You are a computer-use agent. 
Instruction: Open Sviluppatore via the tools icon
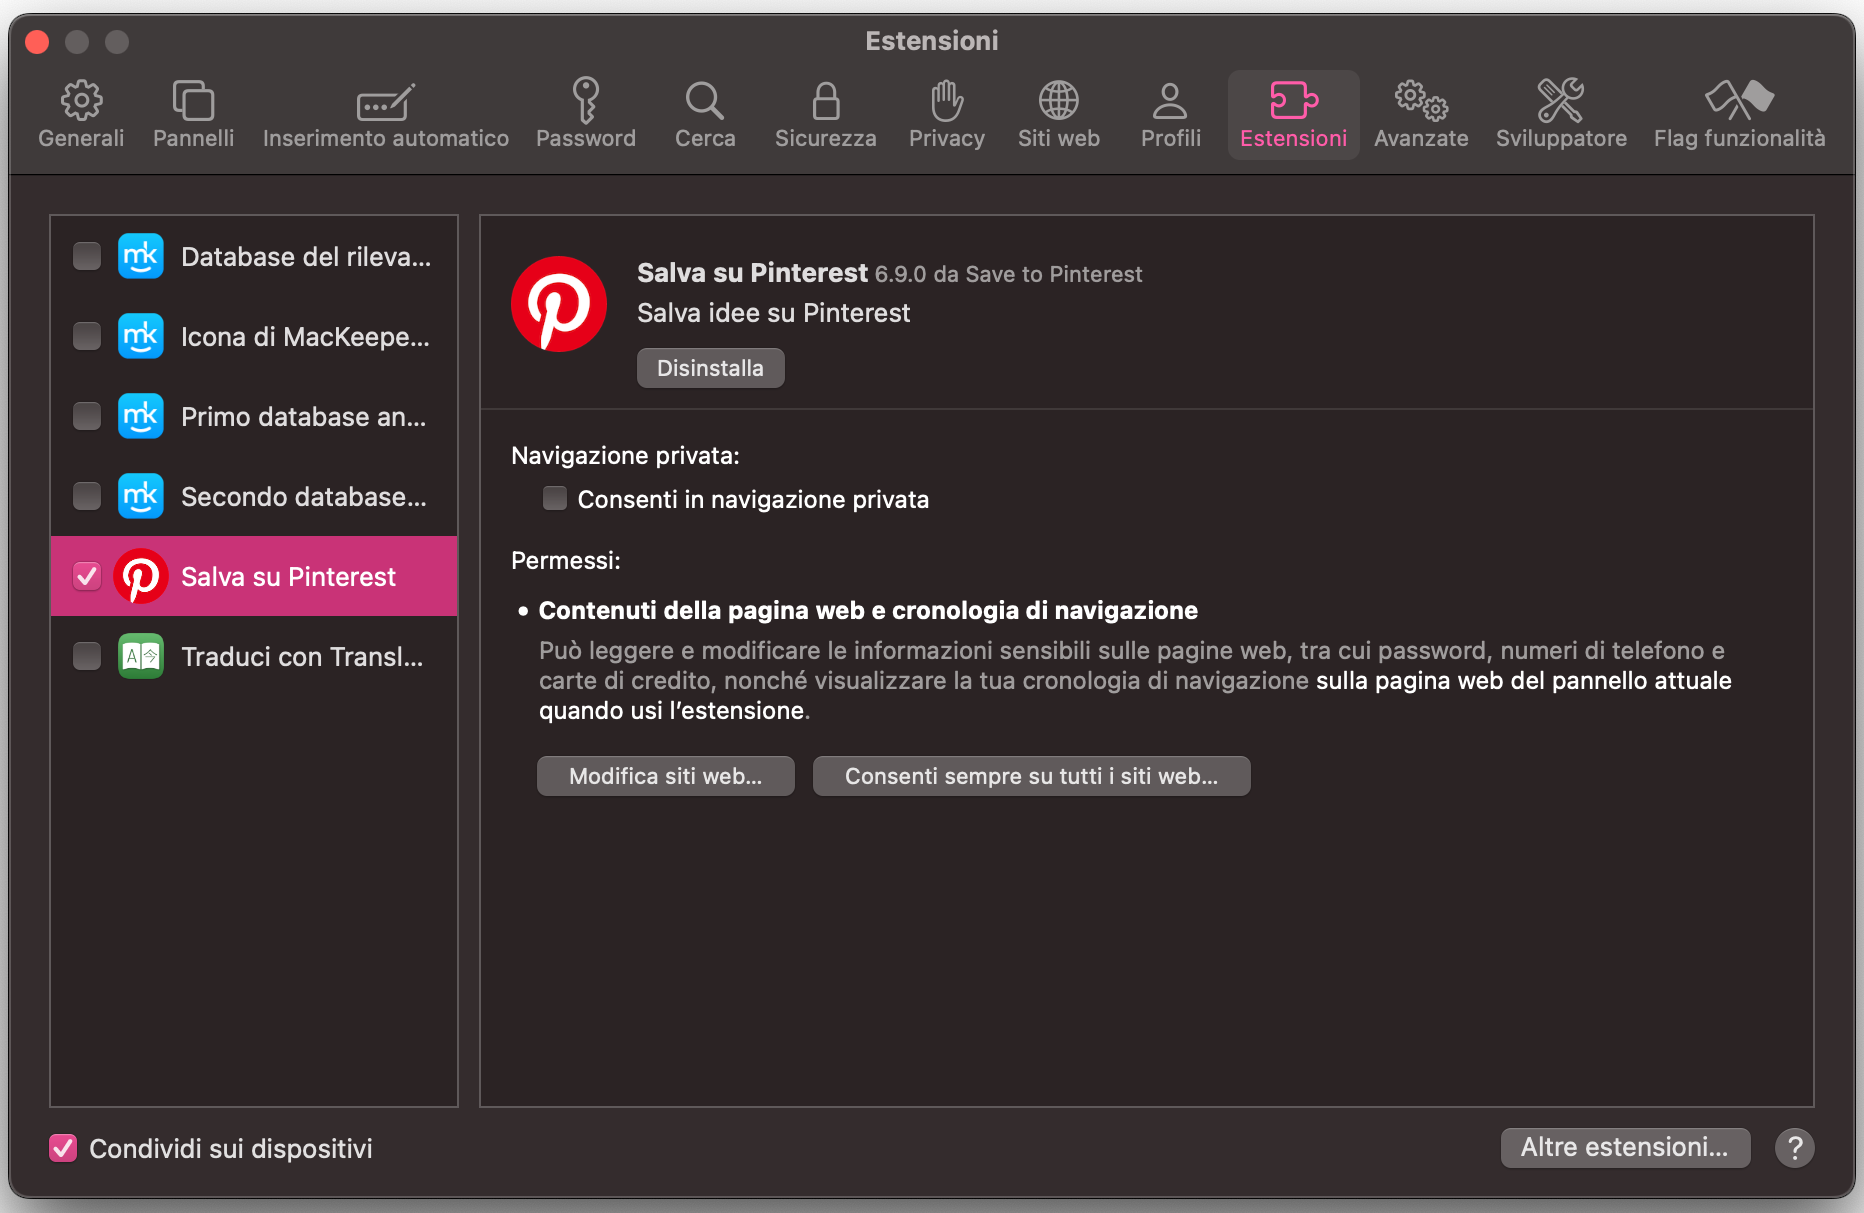click(1560, 100)
